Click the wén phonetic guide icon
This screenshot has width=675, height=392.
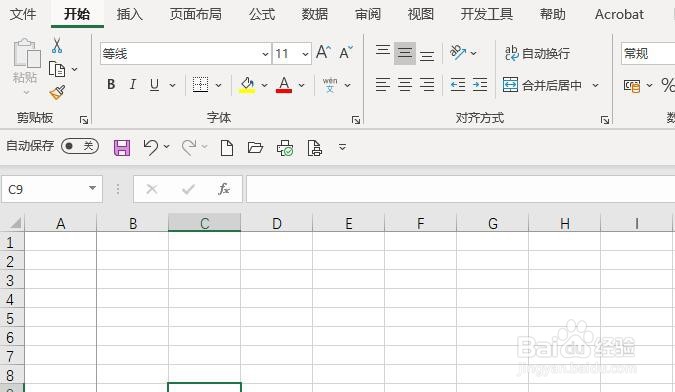(x=330, y=85)
